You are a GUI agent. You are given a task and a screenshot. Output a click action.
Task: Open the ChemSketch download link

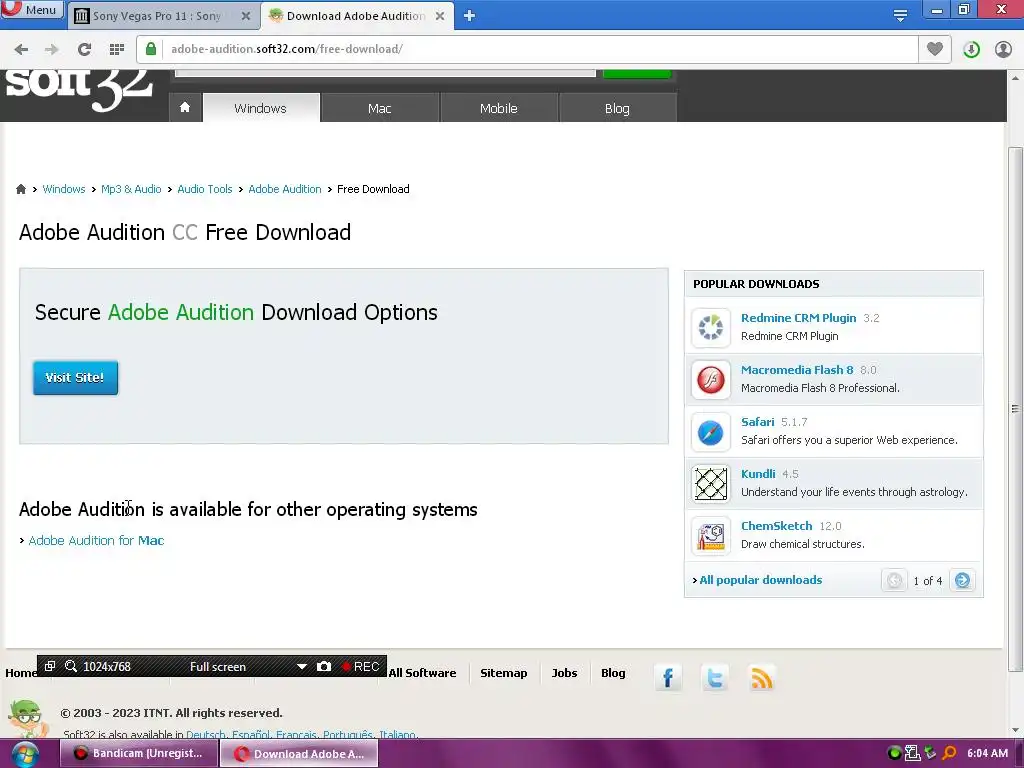tap(776, 526)
